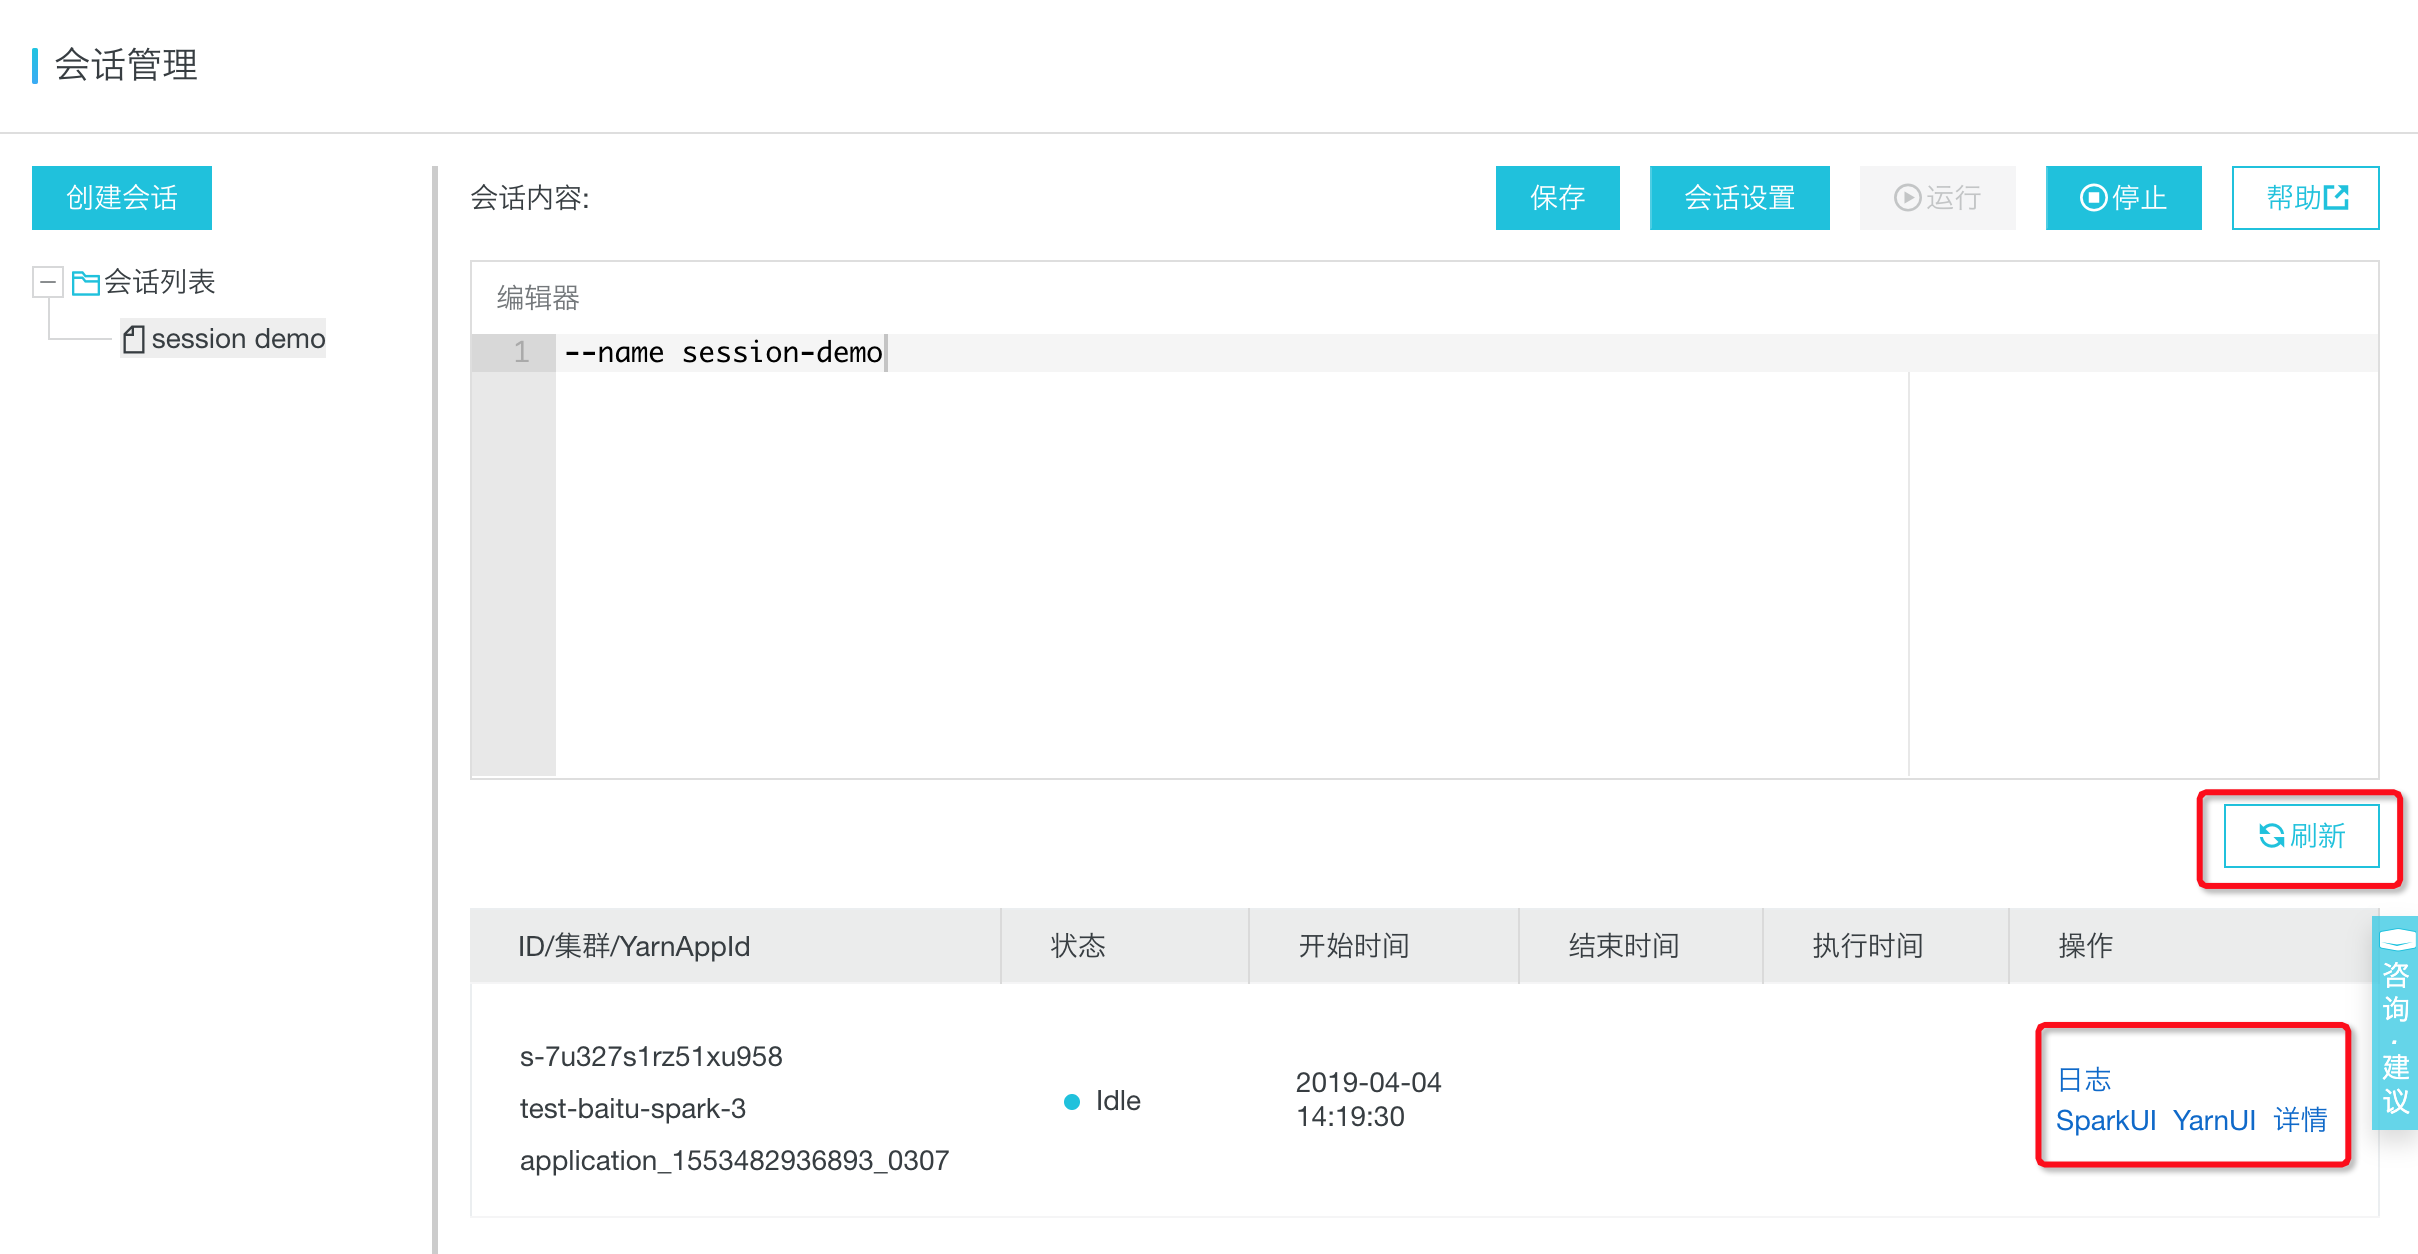This screenshot has width=2418, height=1254.
Task: Refresh the list with 刷新 button
Action: pos(2301,836)
